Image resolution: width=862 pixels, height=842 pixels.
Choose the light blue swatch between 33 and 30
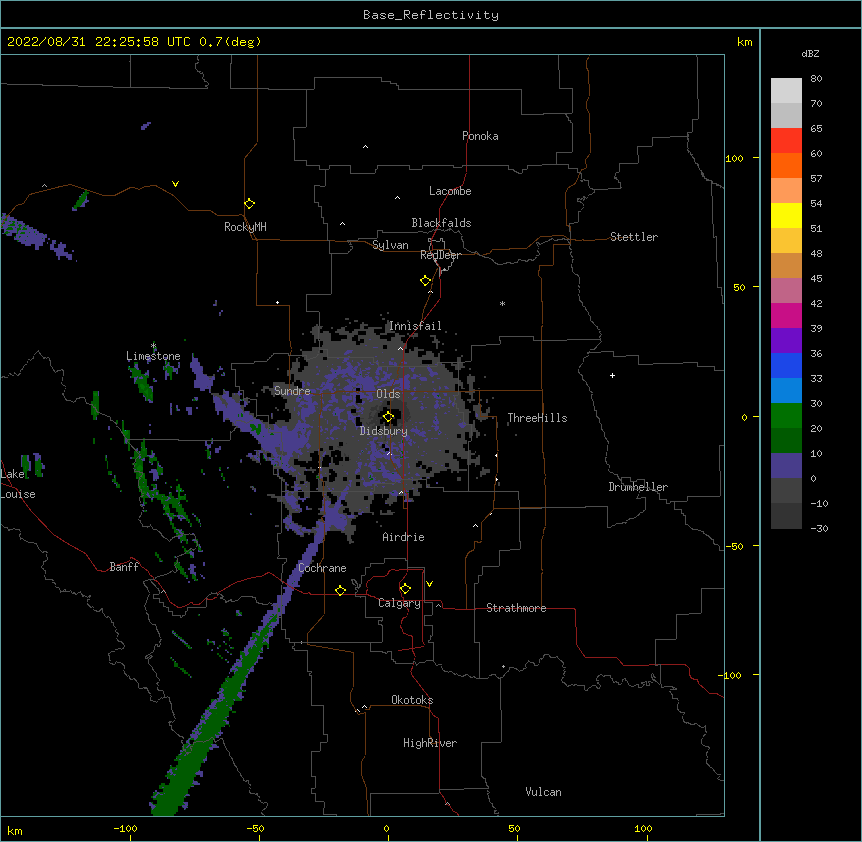[786, 391]
